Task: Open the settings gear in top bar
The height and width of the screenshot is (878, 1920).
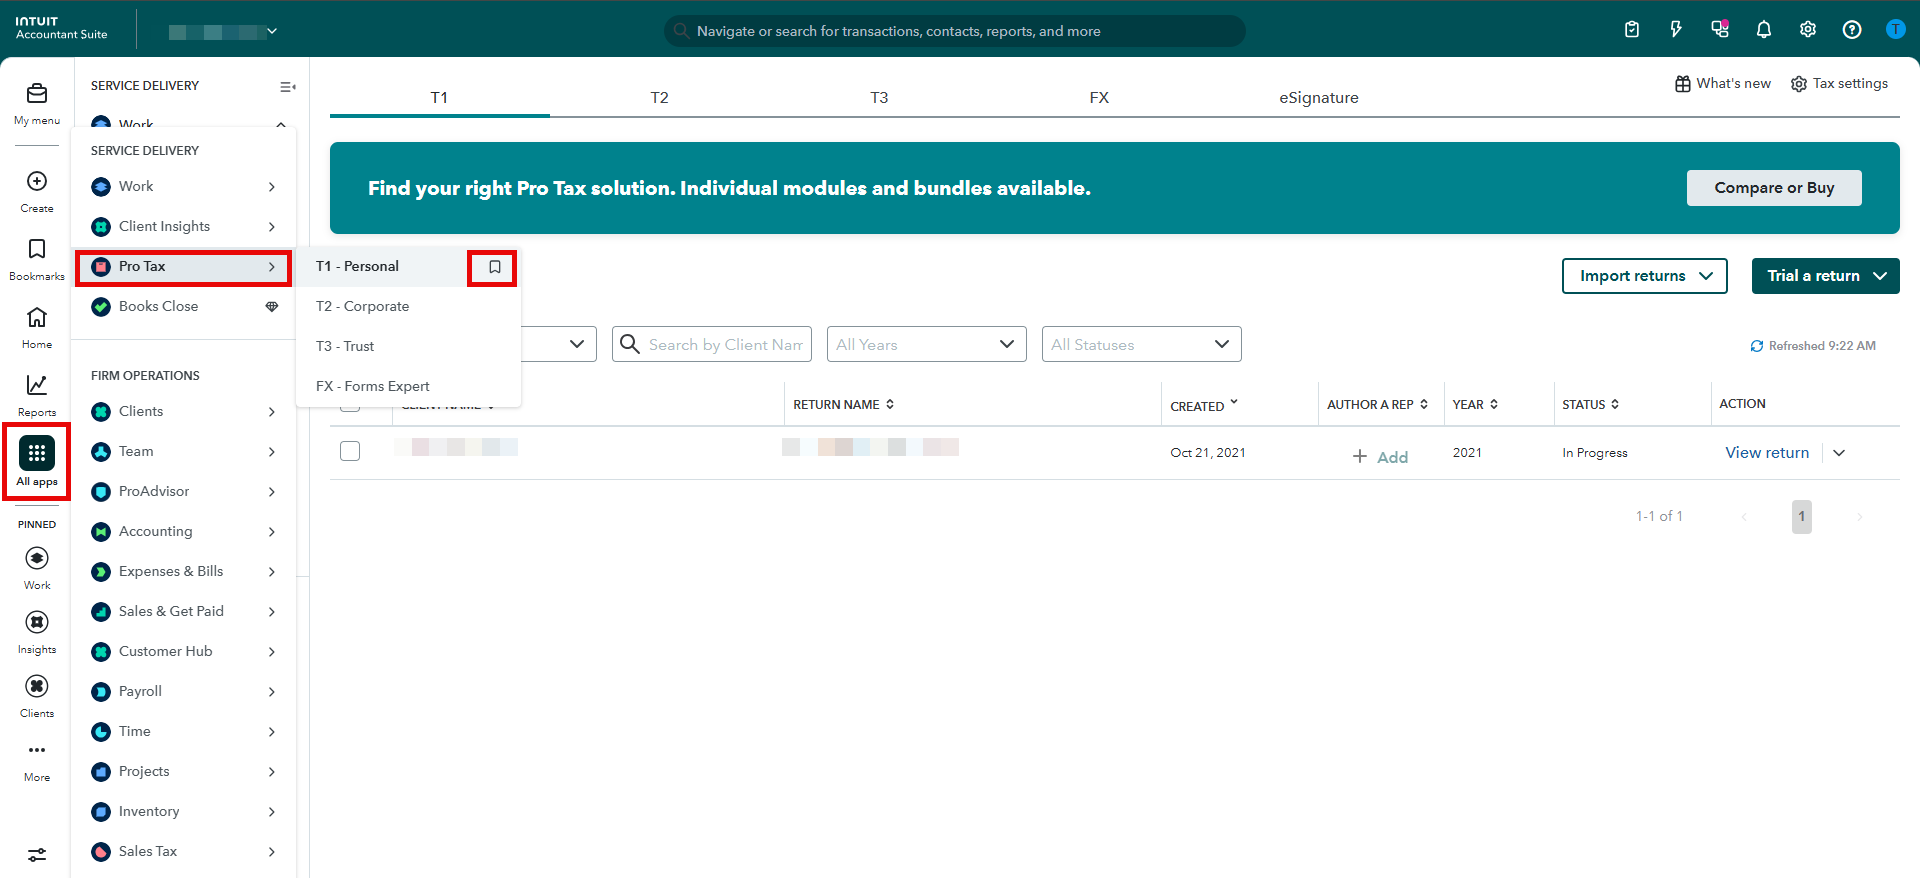Action: (1807, 30)
